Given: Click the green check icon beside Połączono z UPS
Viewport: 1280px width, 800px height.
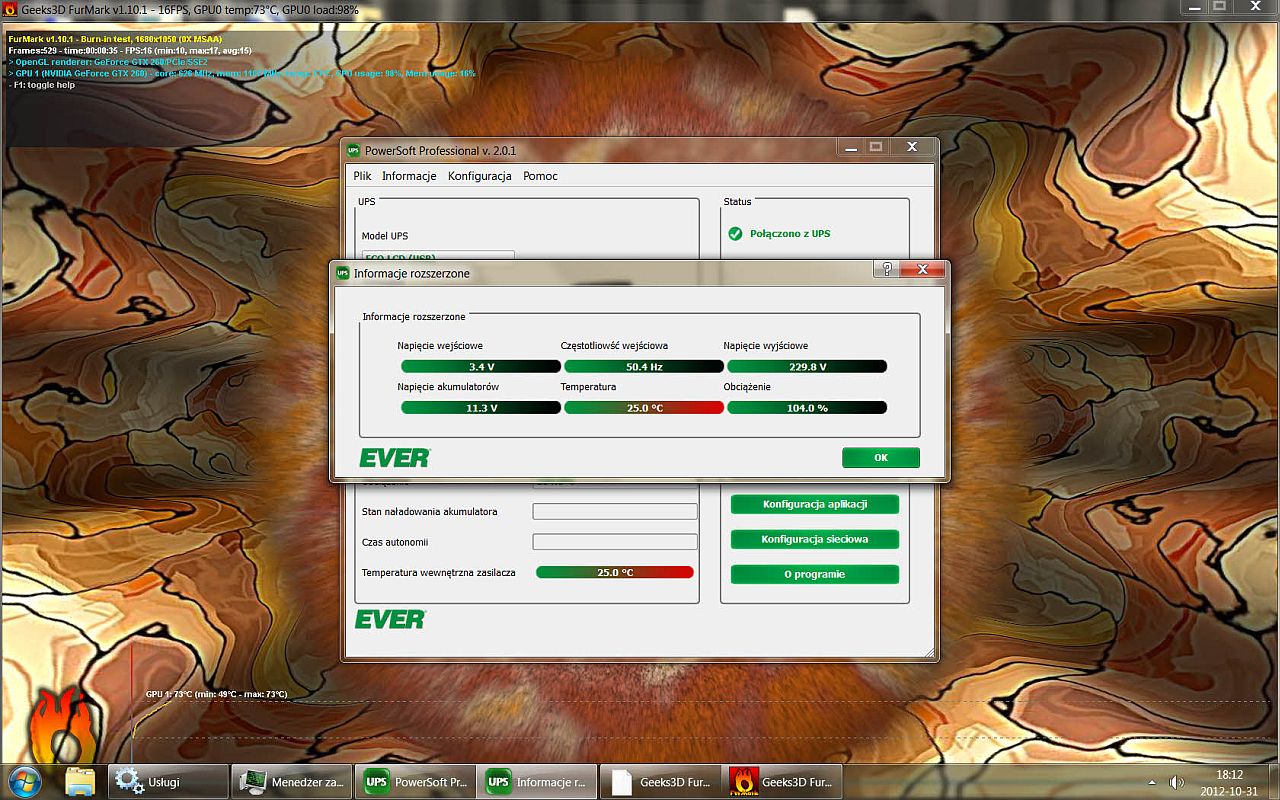Looking at the screenshot, I should click(735, 234).
